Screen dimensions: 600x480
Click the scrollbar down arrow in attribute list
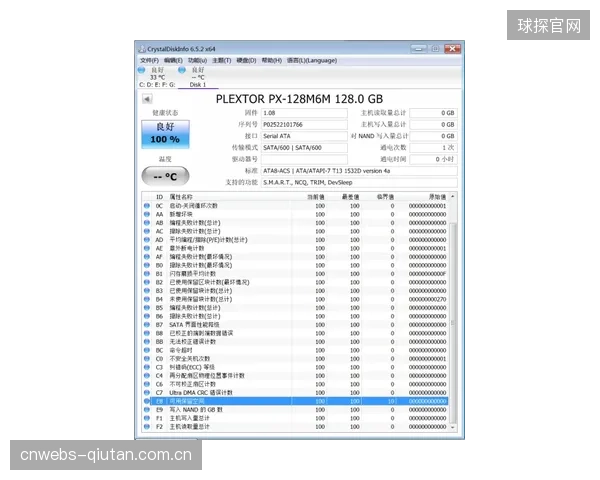[x=453, y=427]
